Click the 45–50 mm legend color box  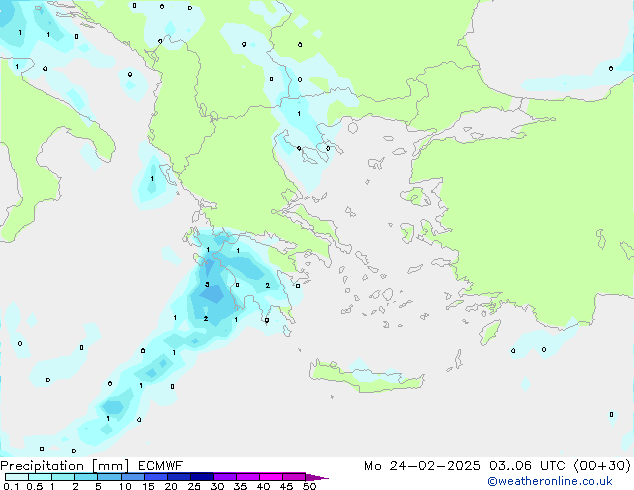tap(294, 477)
